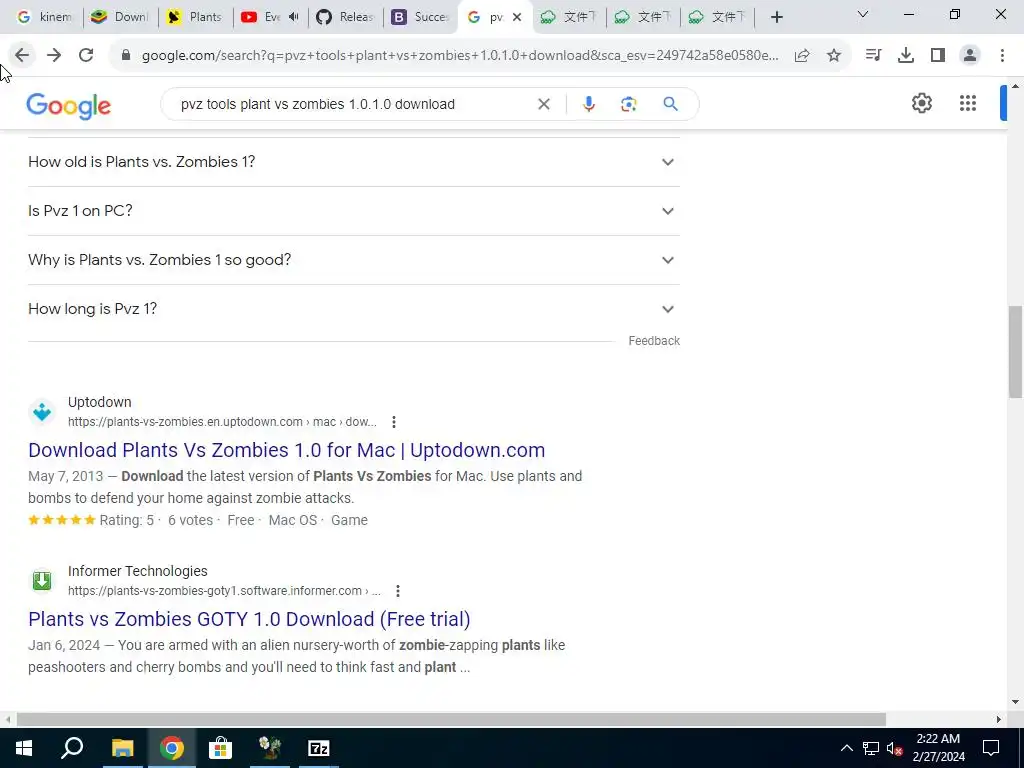Image resolution: width=1024 pixels, height=768 pixels.
Task: Open the Windows notification center
Action: 991,748
